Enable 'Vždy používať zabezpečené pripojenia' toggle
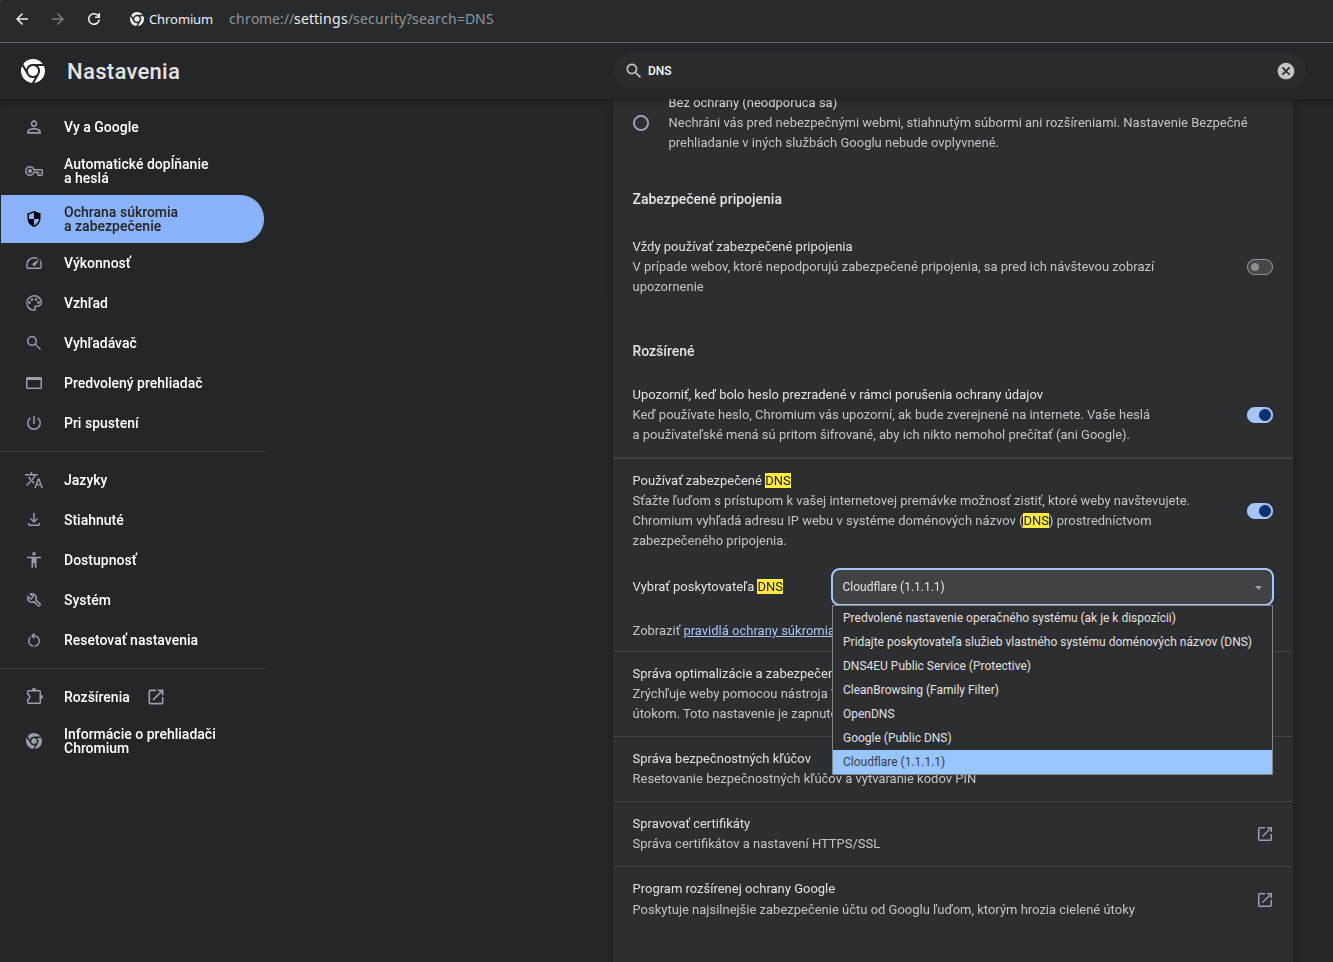The width and height of the screenshot is (1333, 962). 1259,267
